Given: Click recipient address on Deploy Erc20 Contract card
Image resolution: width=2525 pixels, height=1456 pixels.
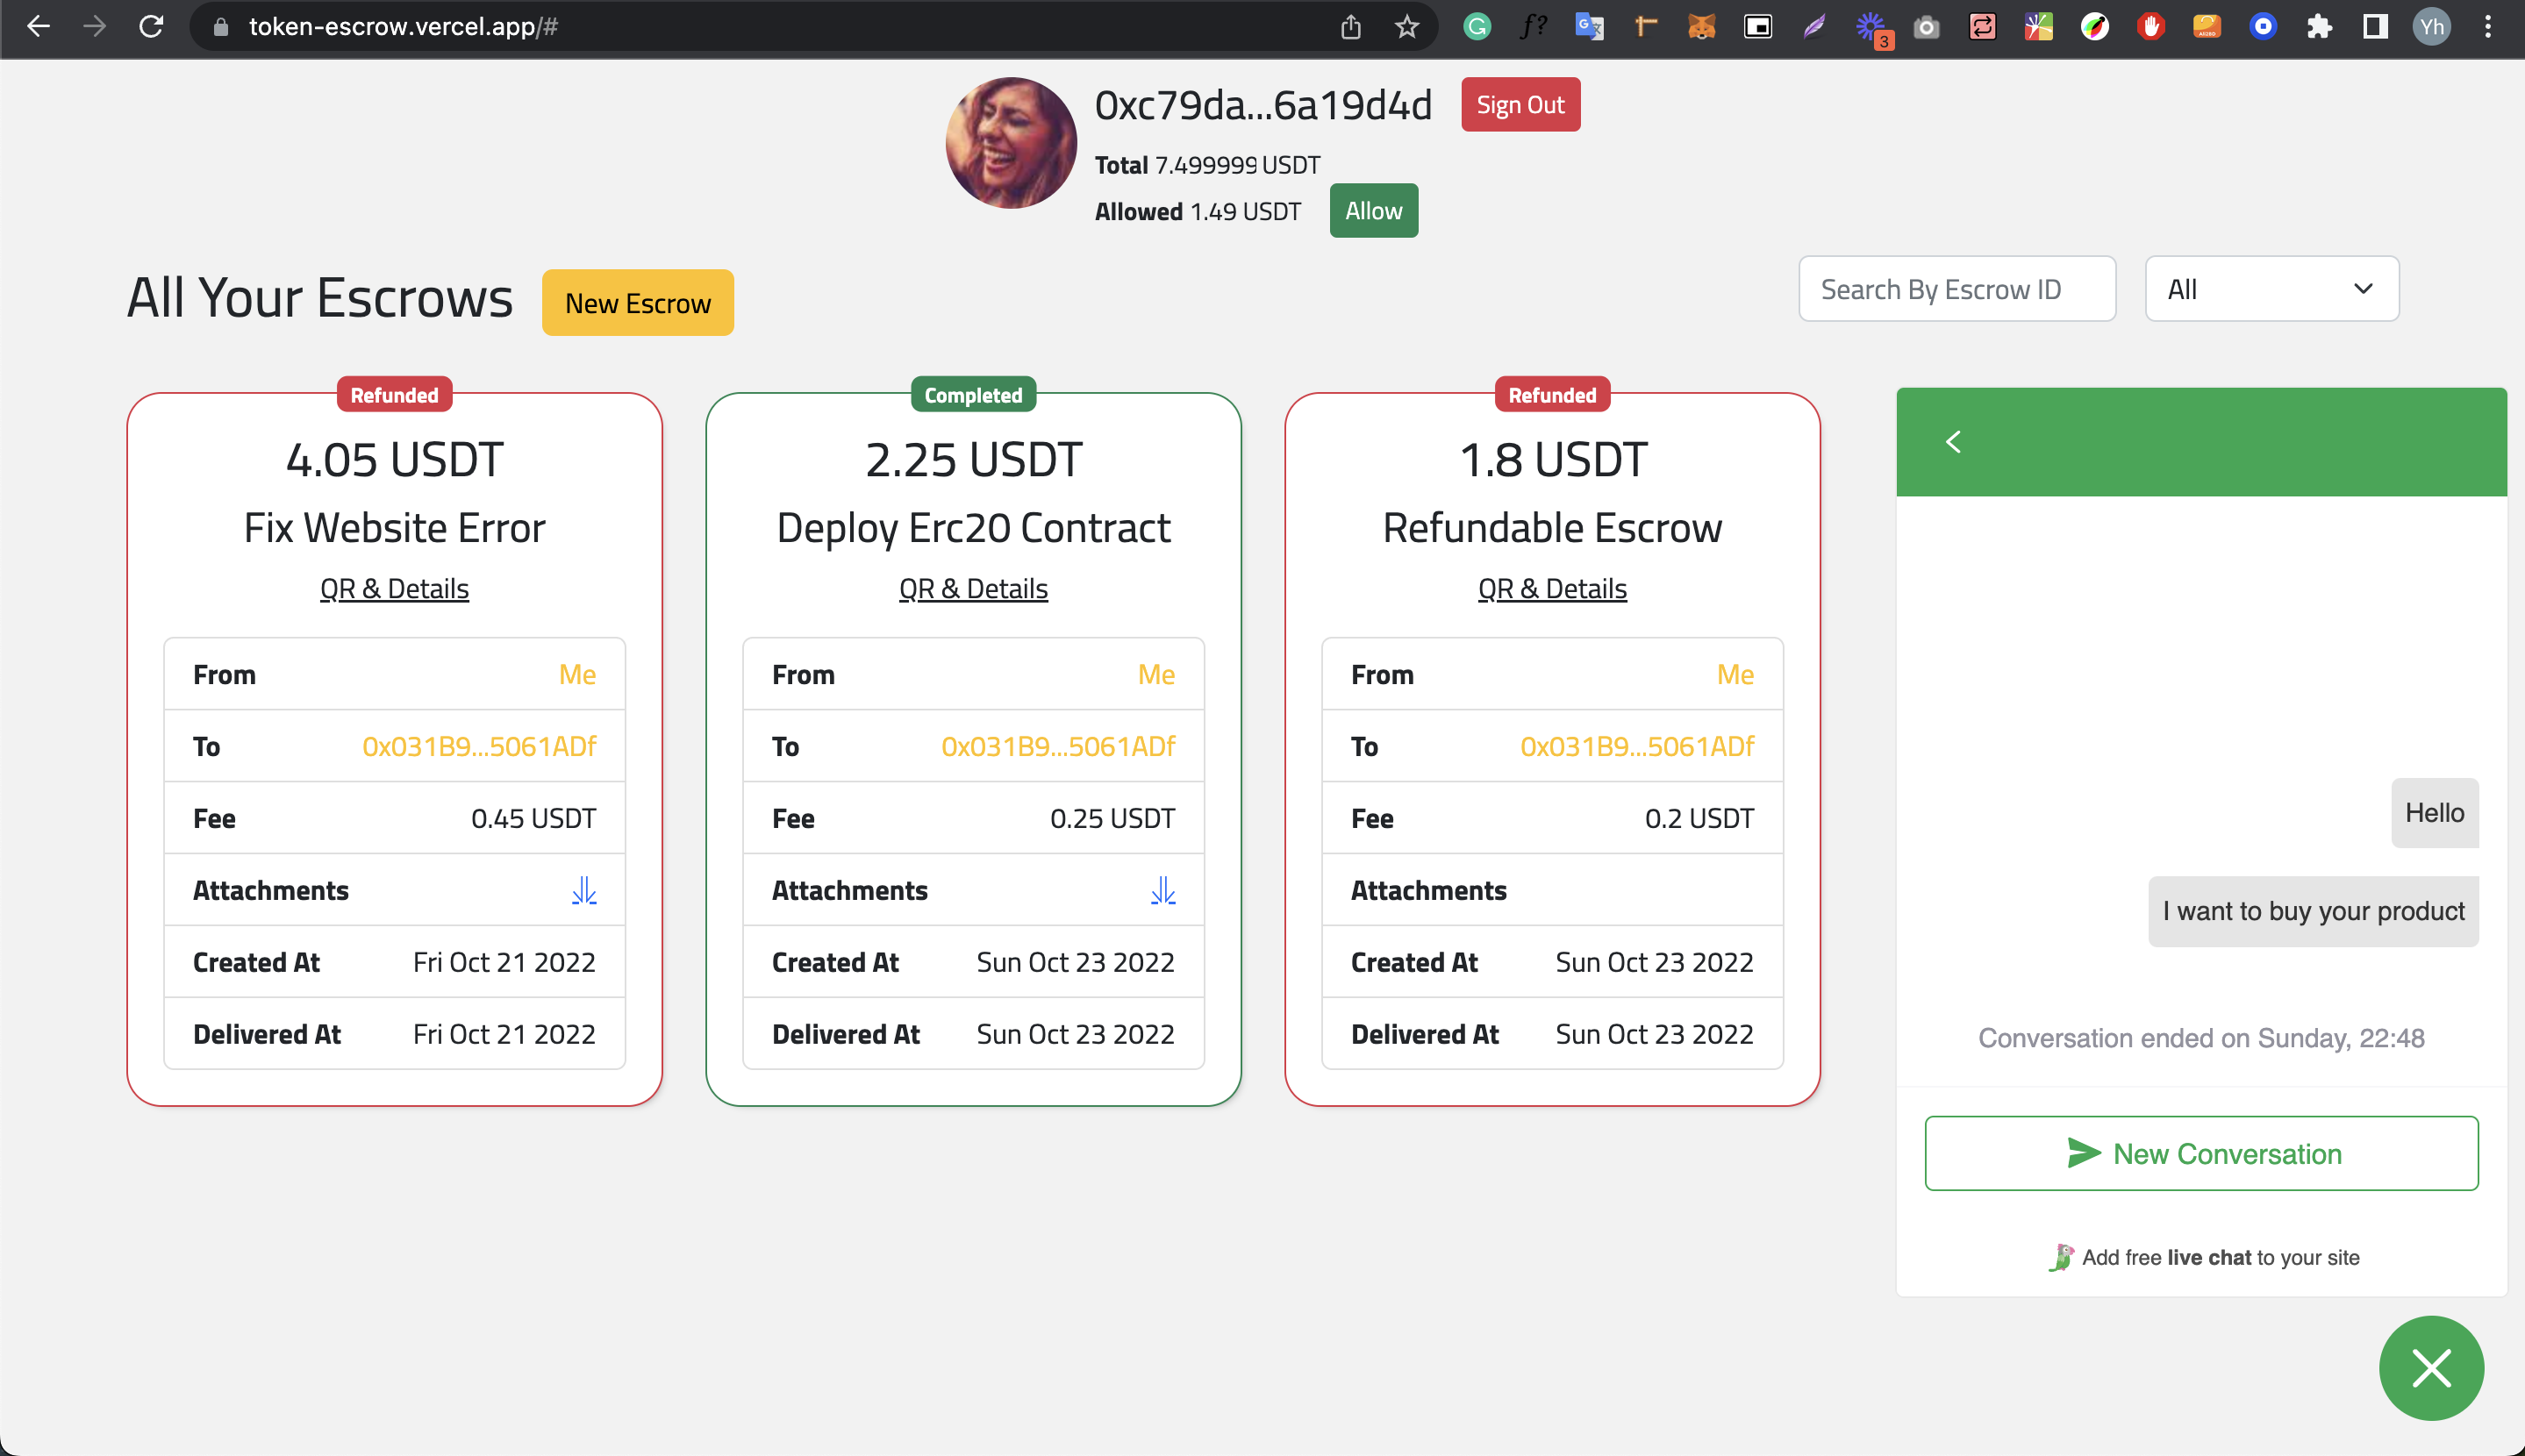Looking at the screenshot, I should coord(1057,746).
